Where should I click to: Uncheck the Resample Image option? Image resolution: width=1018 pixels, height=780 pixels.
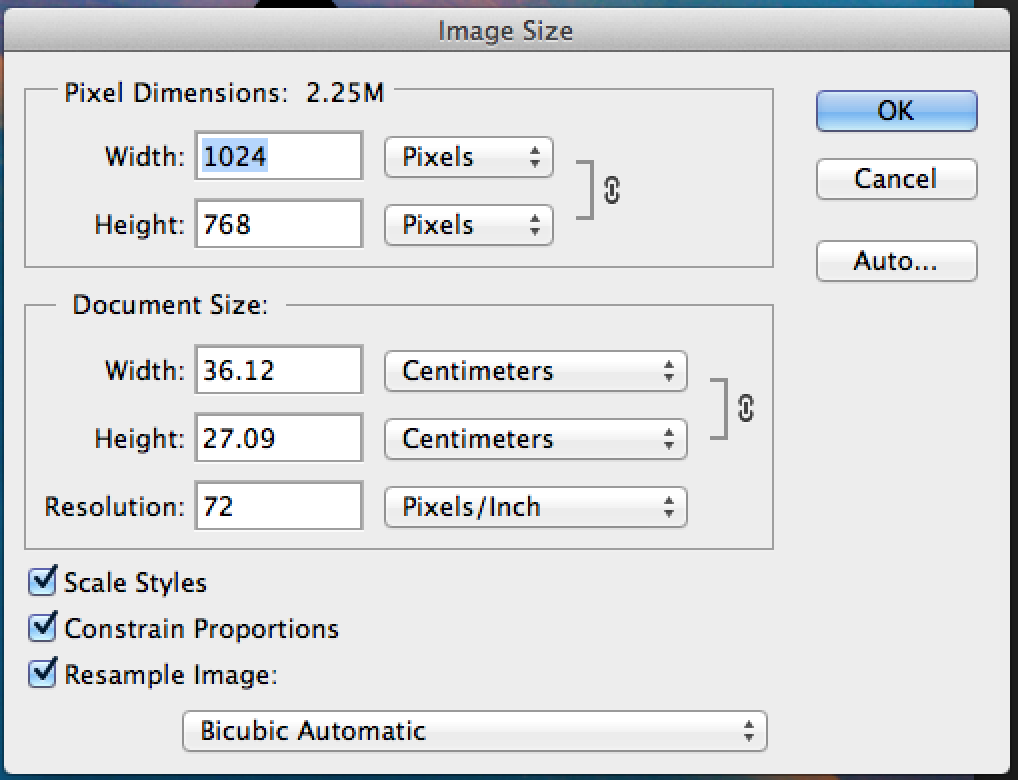coord(43,674)
